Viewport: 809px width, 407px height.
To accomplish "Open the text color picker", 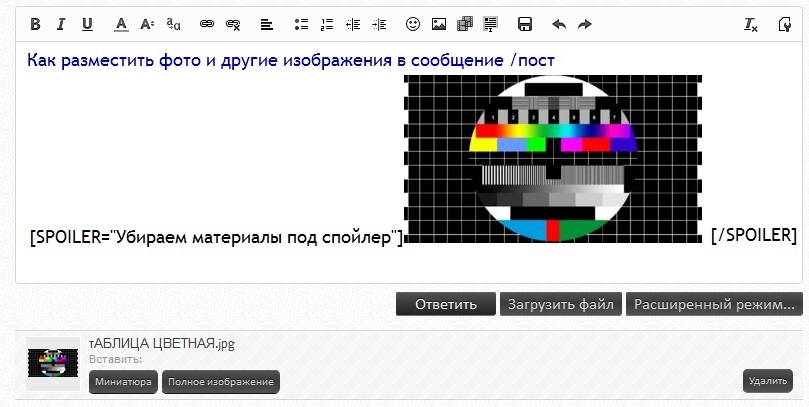I will click(x=121, y=24).
